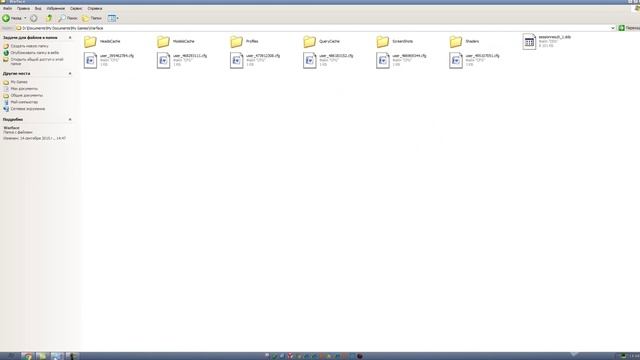Click the green Back (Назад) arrow button
Image resolution: width=640 pixels, height=360 pixels.
coord(12,18)
